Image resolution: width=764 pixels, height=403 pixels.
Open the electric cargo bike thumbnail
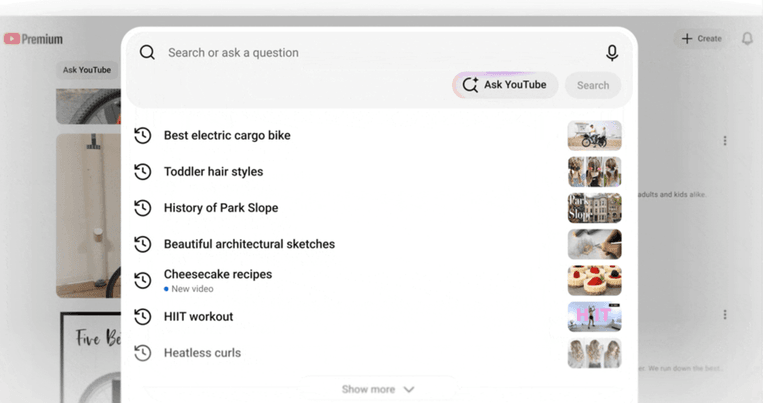594,135
